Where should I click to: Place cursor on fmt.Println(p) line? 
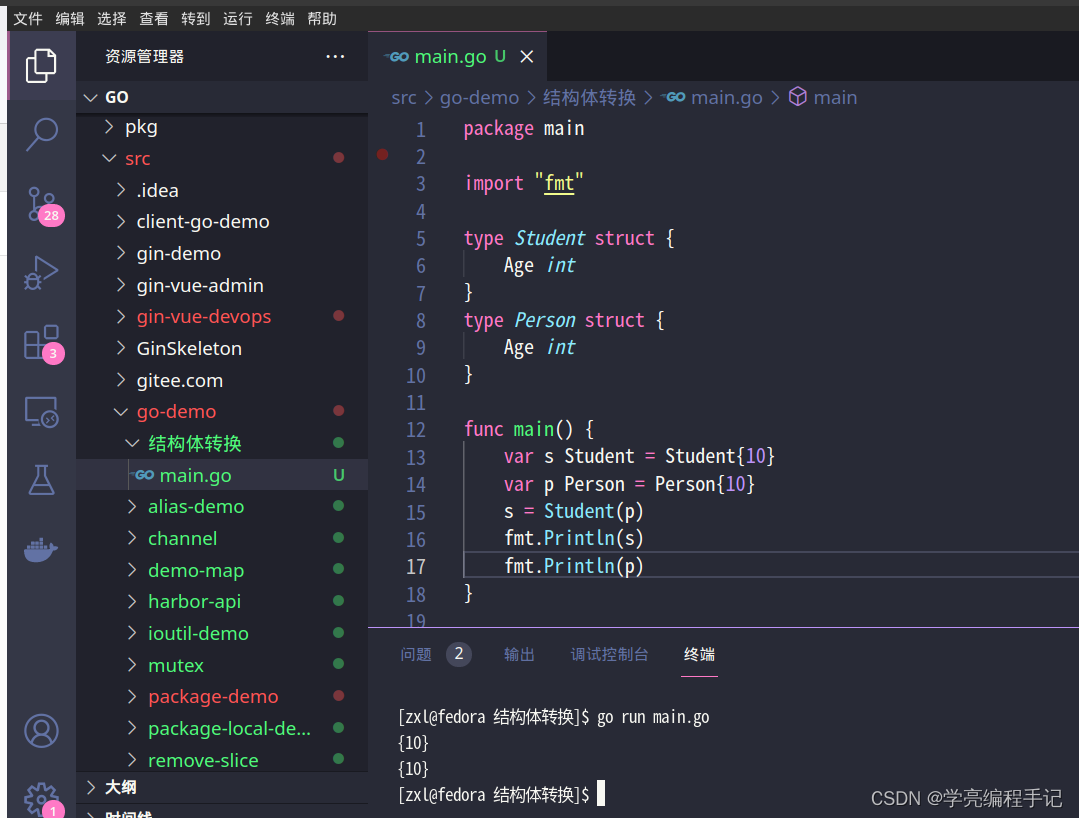click(573, 566)
